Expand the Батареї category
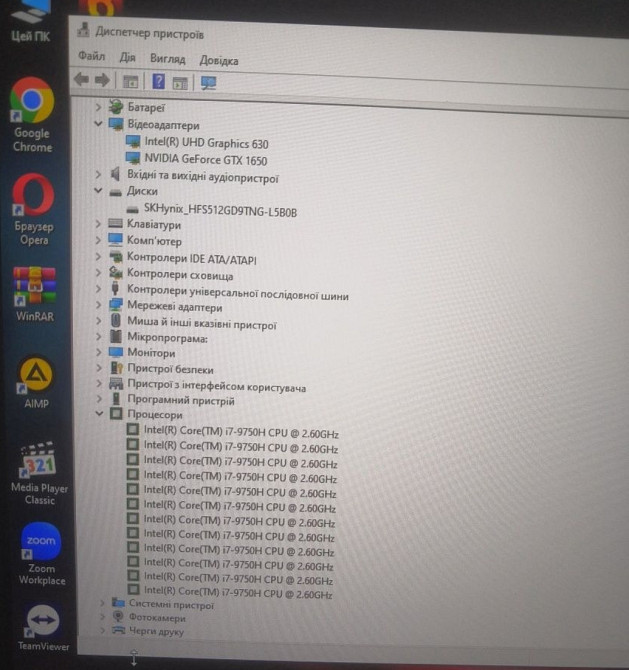Screen dimensions: 629x670 (98, 106)
